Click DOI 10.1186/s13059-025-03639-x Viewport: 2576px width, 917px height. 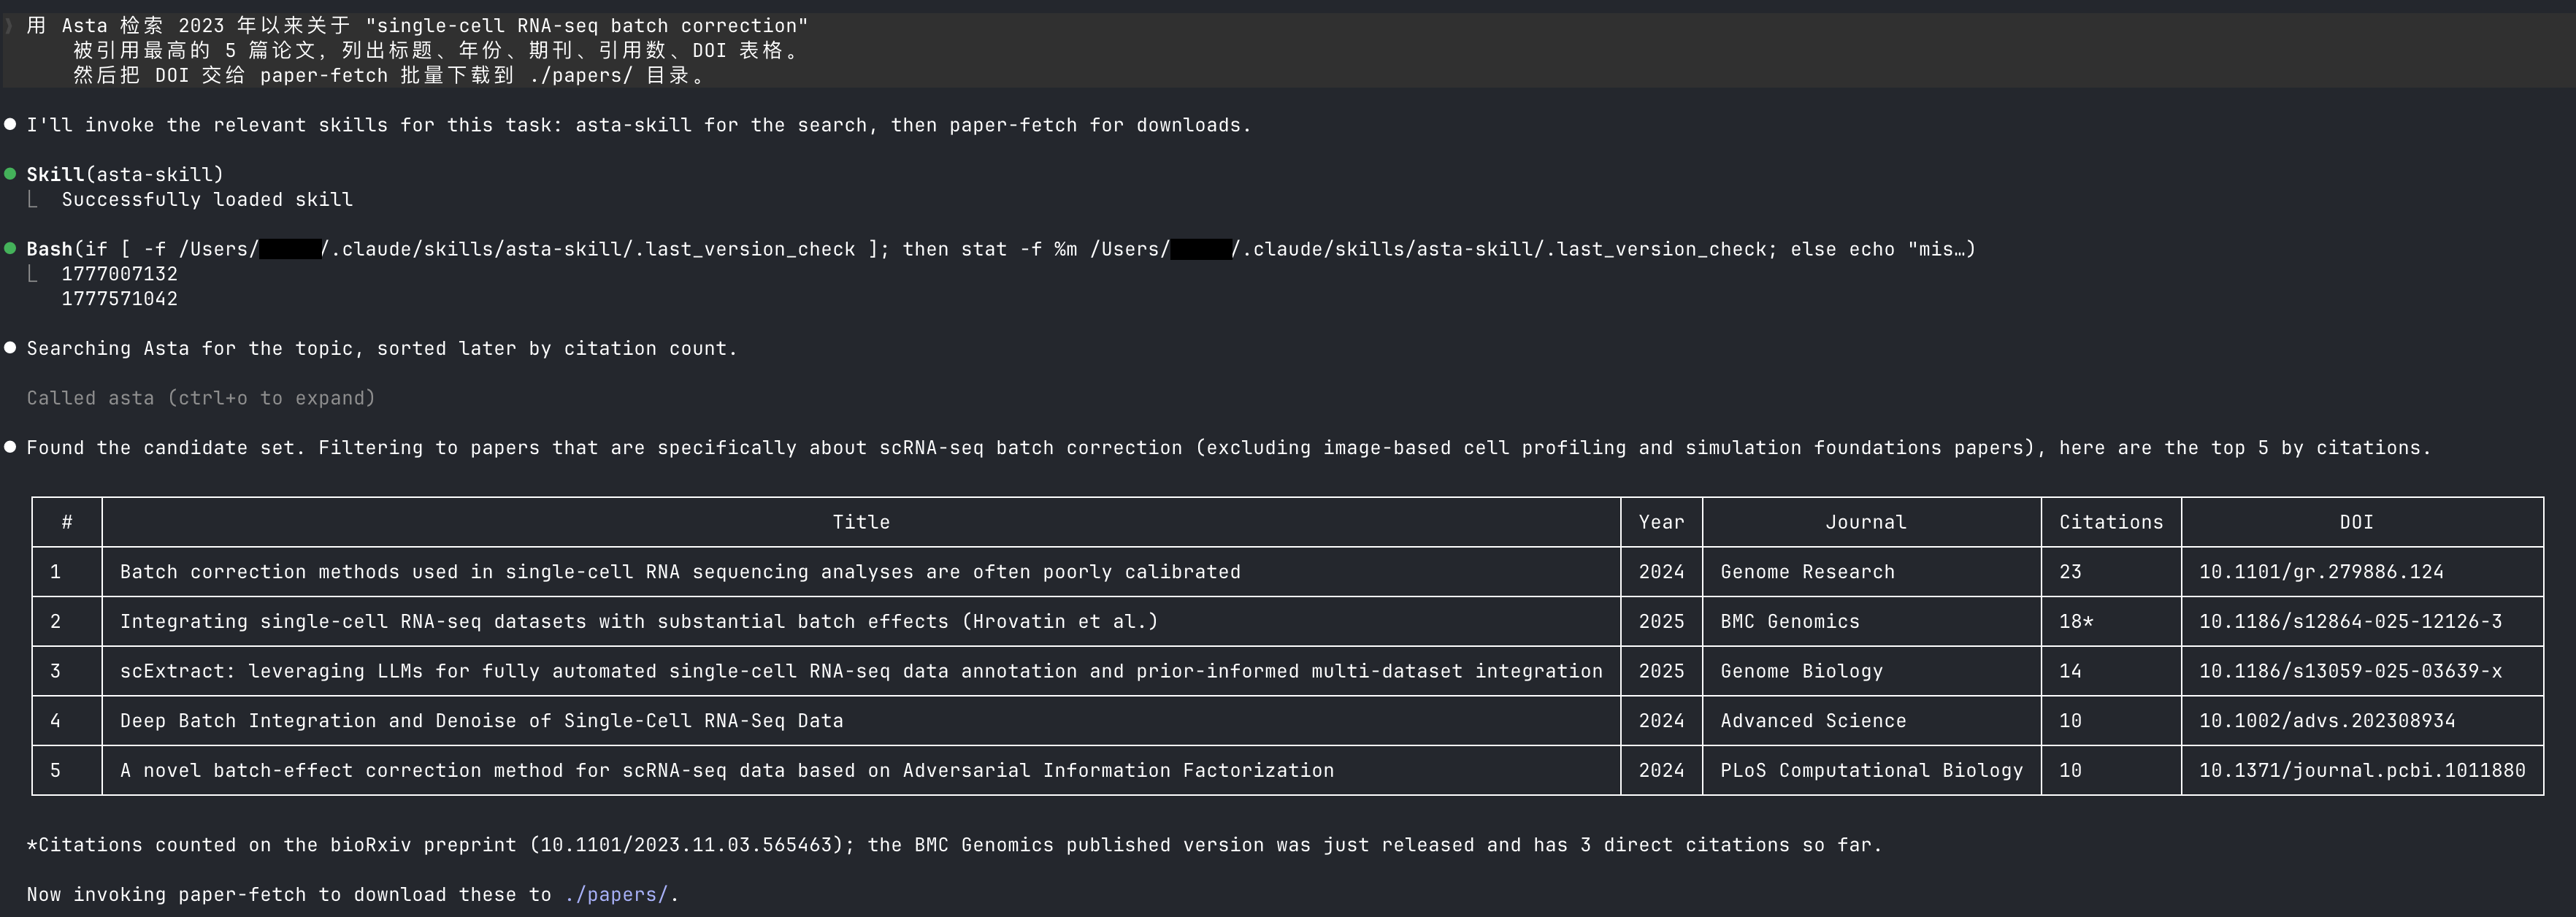(x=2350, y=671)
